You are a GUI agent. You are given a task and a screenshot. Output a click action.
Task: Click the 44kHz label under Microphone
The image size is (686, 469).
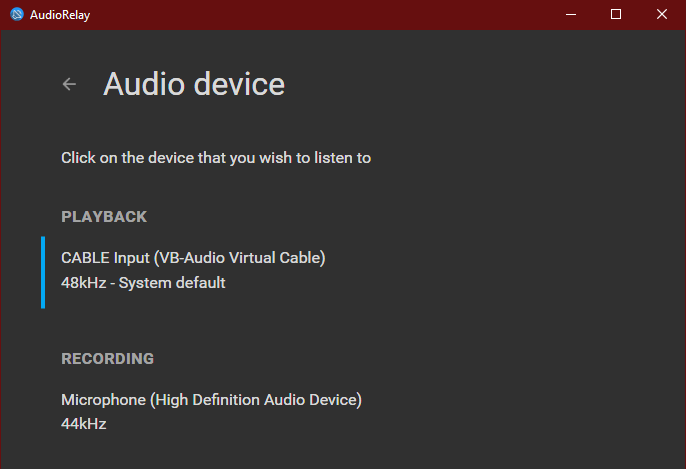pyautogui.click(x=84, y=424)
